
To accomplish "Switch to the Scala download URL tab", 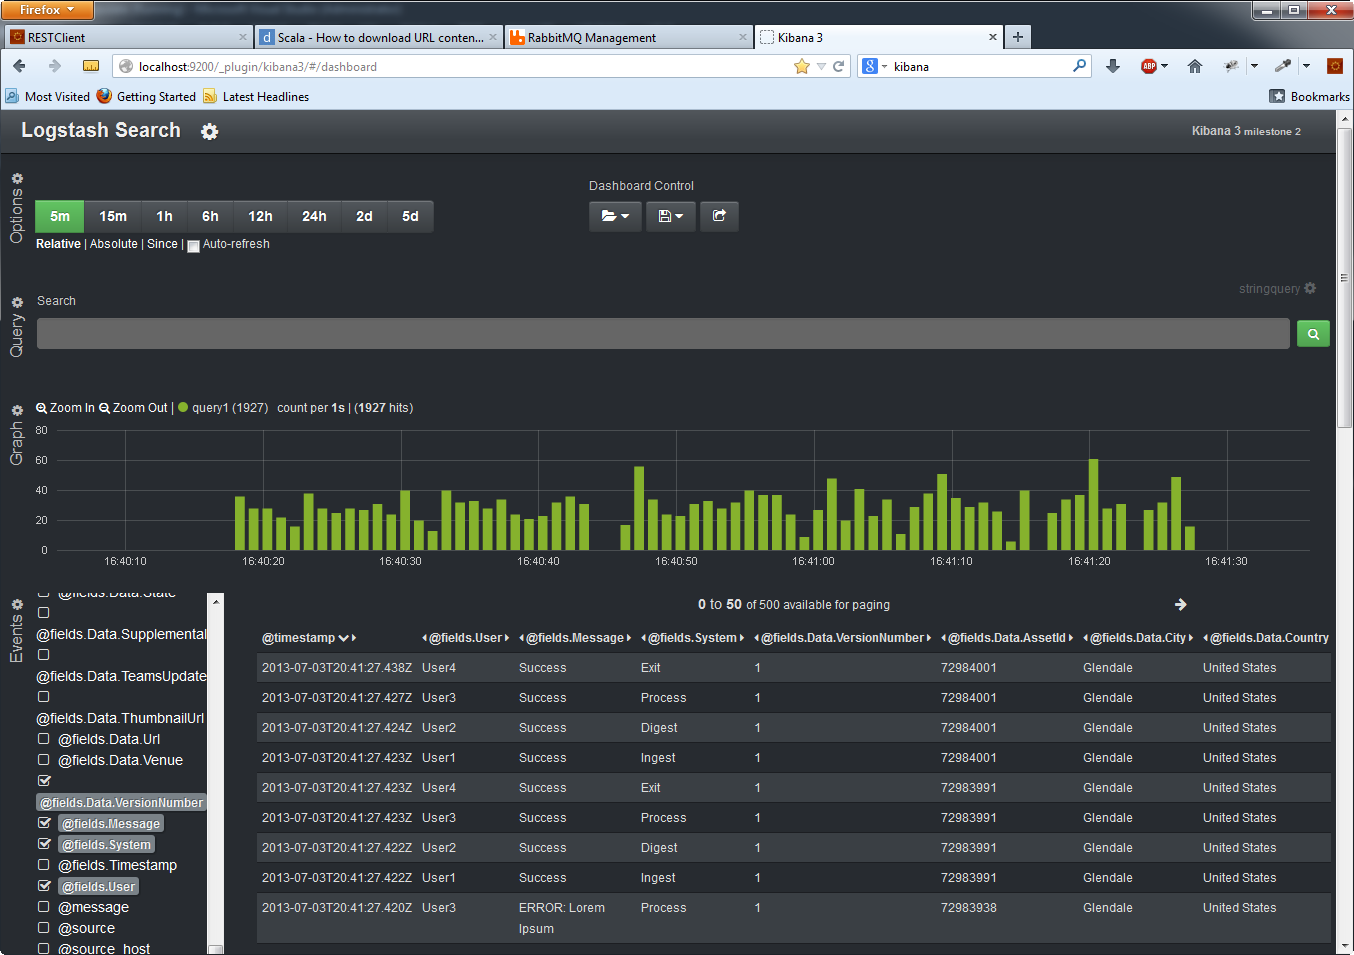I will (378, 37).
